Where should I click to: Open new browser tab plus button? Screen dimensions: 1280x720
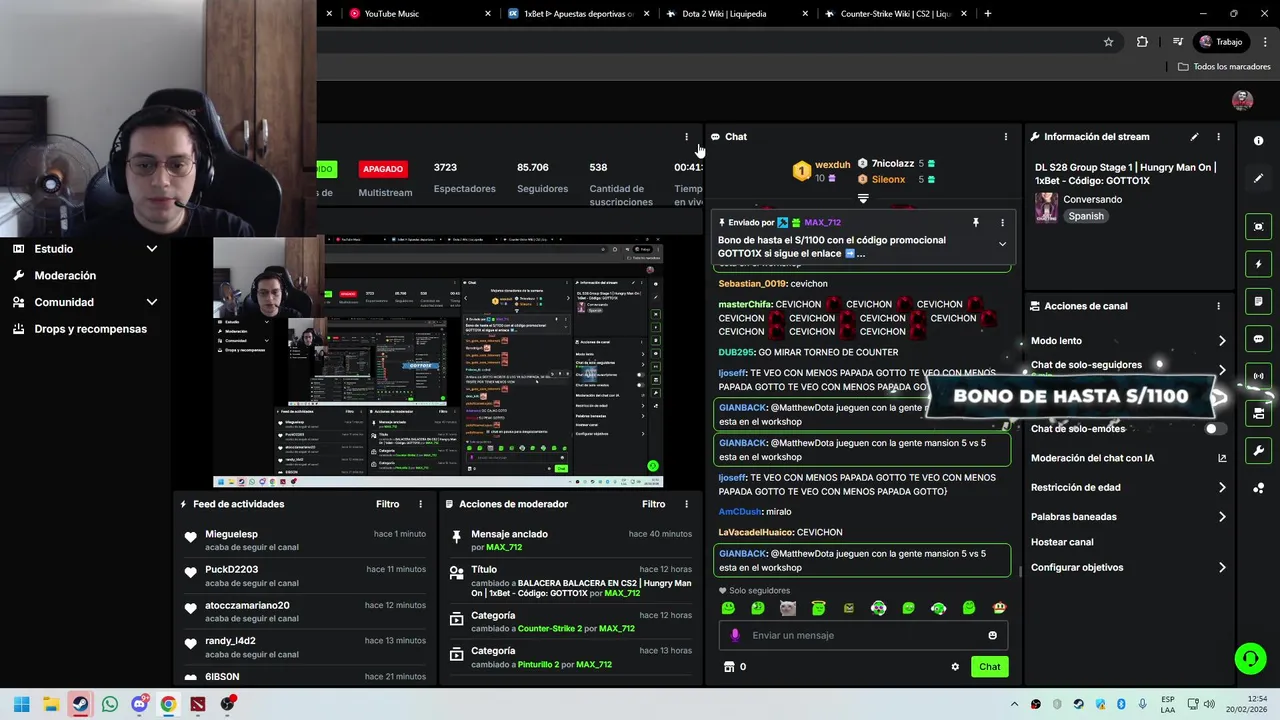click(x=988, y=14)
